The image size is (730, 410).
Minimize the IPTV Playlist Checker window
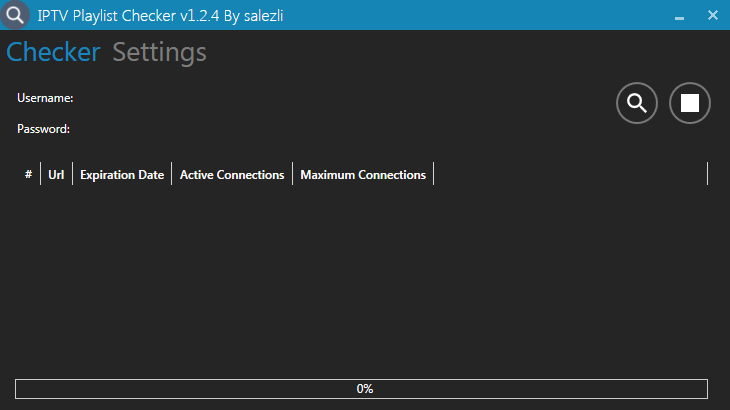click(679, 16)
